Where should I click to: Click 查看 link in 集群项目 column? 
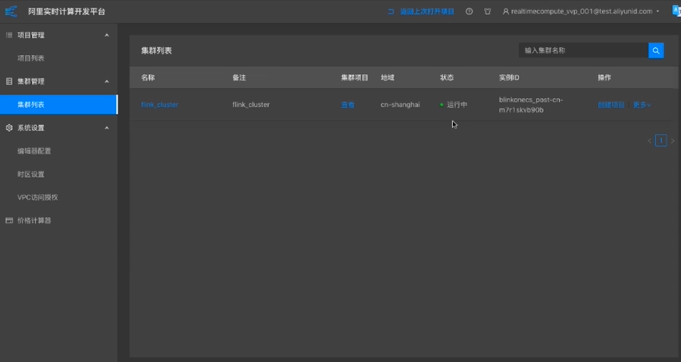tap(348, 105)
